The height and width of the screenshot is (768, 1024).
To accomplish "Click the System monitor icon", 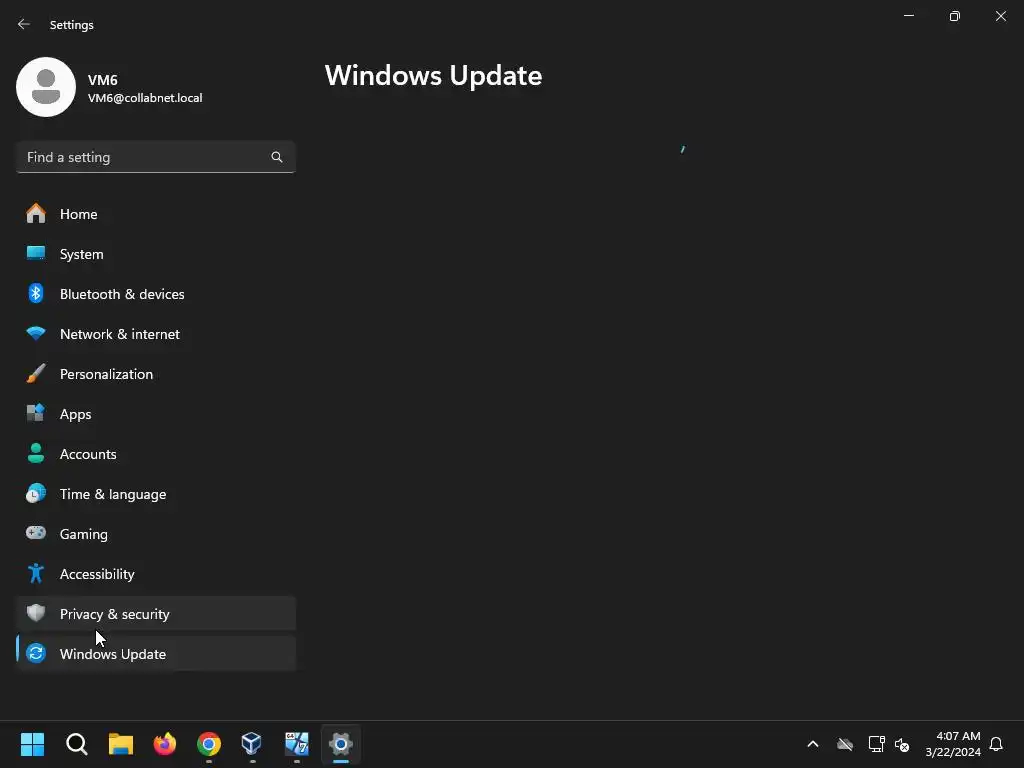I will [x=36, y=253].
